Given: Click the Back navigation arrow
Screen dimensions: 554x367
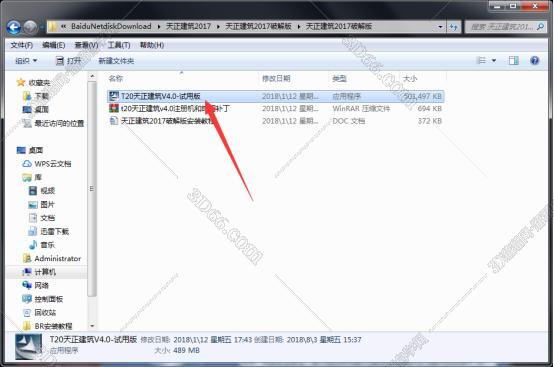Looking at the screenshot, I should tap(14, 27).
